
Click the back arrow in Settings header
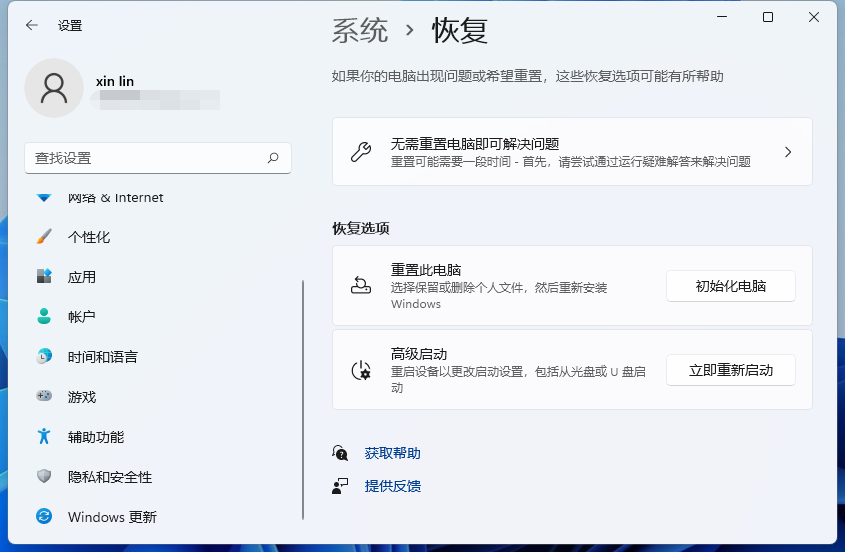click(32, 26)
